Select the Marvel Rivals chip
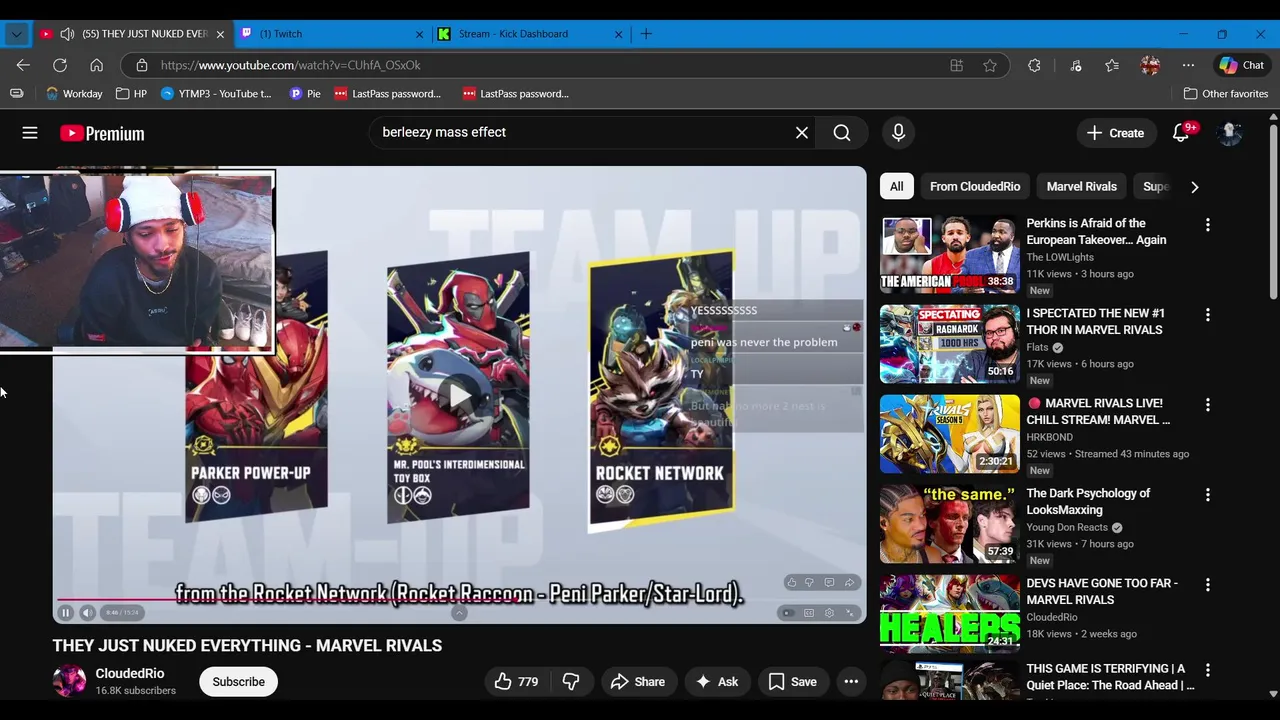The width and height of the screenshot is (1280, 720). (x=1081, y=186)
